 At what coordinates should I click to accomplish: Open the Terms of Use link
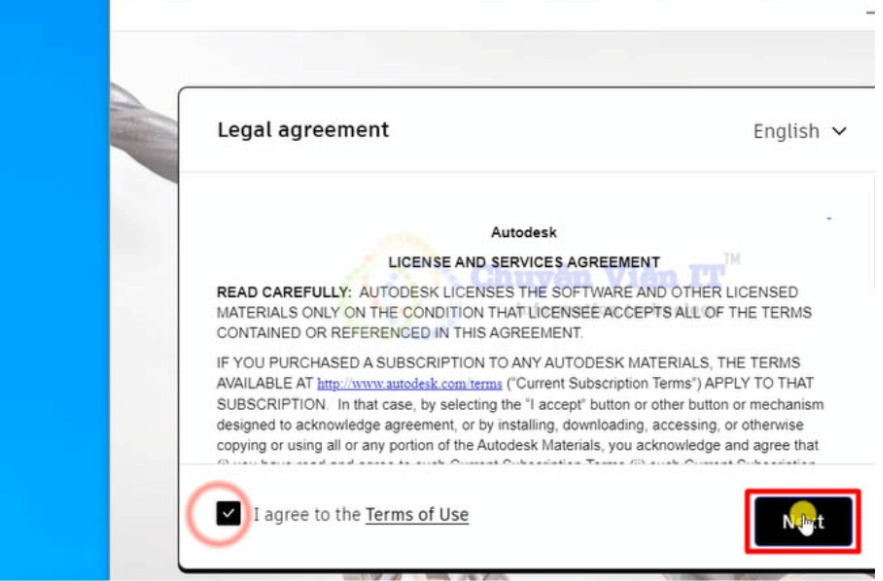point(416,515)
